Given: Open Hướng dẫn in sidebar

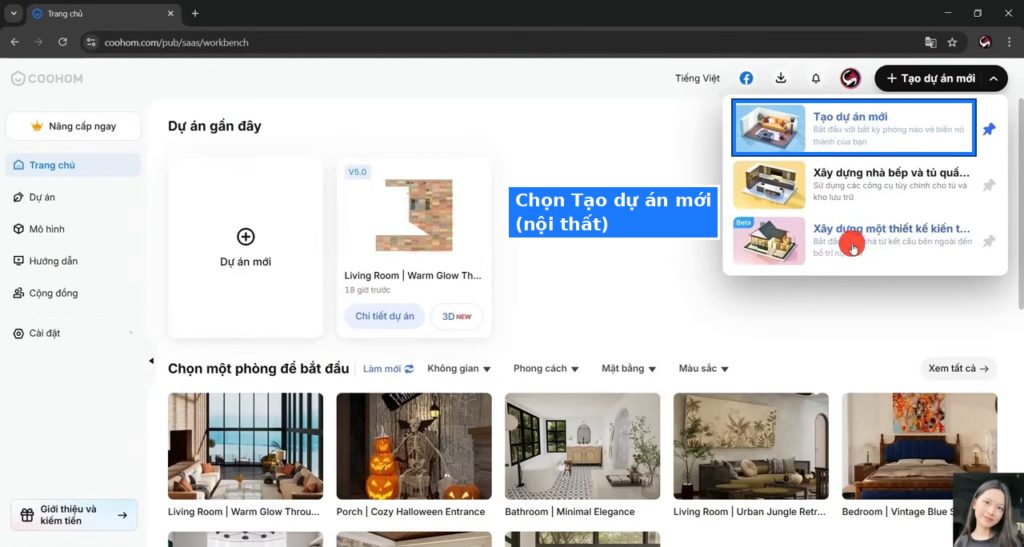Looking at the screenshot, I should point(73,261).
